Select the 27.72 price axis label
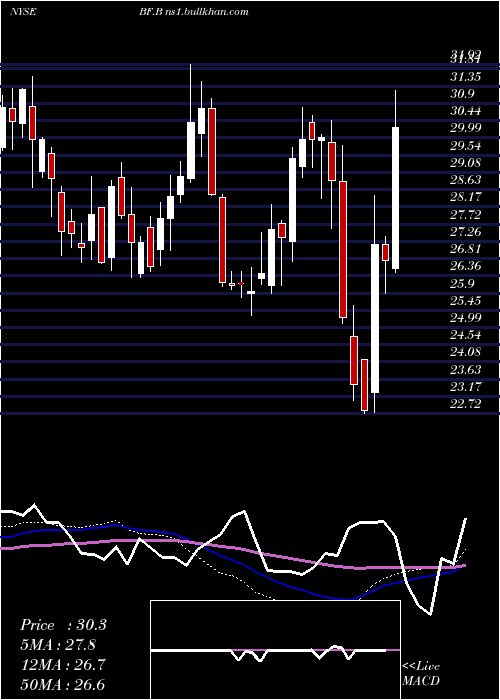The image size is (500, 700). (x=466, y=214)
